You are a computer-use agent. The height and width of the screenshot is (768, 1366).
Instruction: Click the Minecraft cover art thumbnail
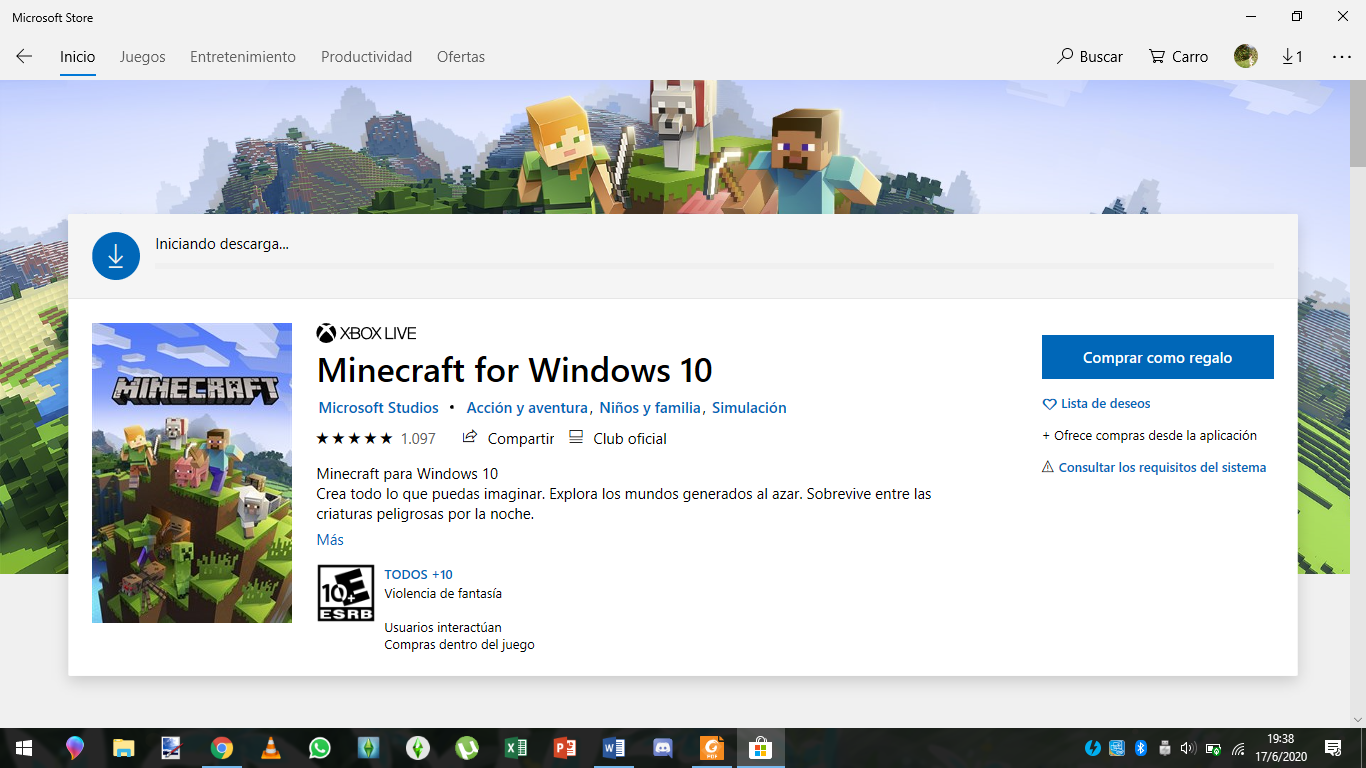[192, 473]
